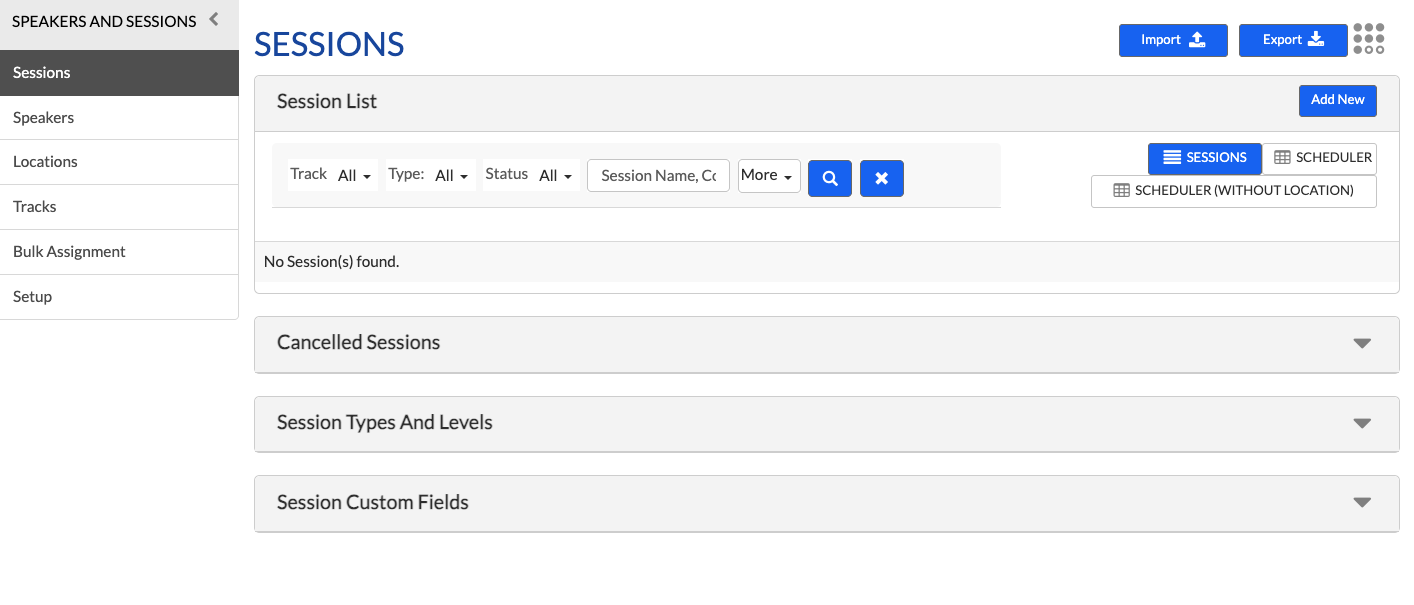Expand the Session Custom Fields arrow

(1361, 503)
